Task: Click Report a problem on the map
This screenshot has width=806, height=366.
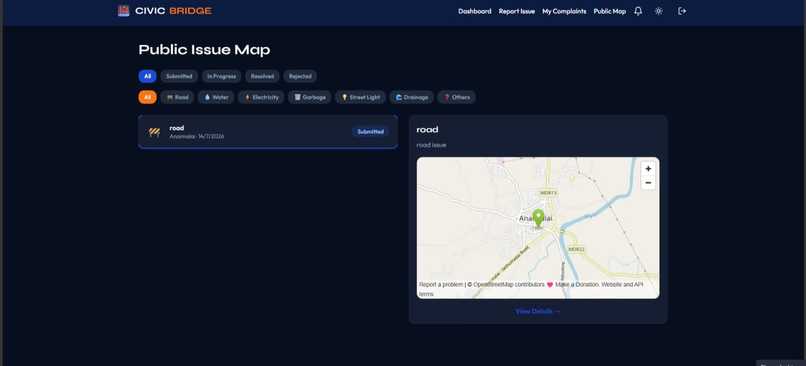Action: (441, 284)
